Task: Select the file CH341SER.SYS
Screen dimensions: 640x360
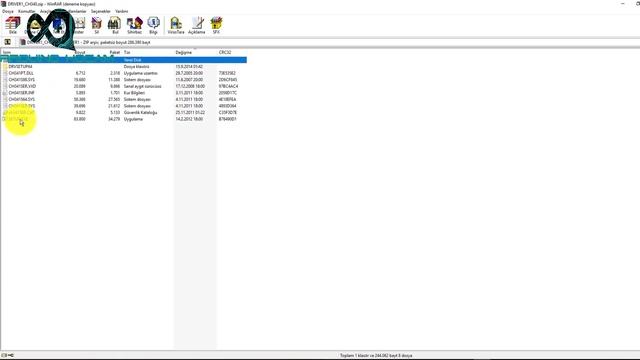Action: pos(22,106)
